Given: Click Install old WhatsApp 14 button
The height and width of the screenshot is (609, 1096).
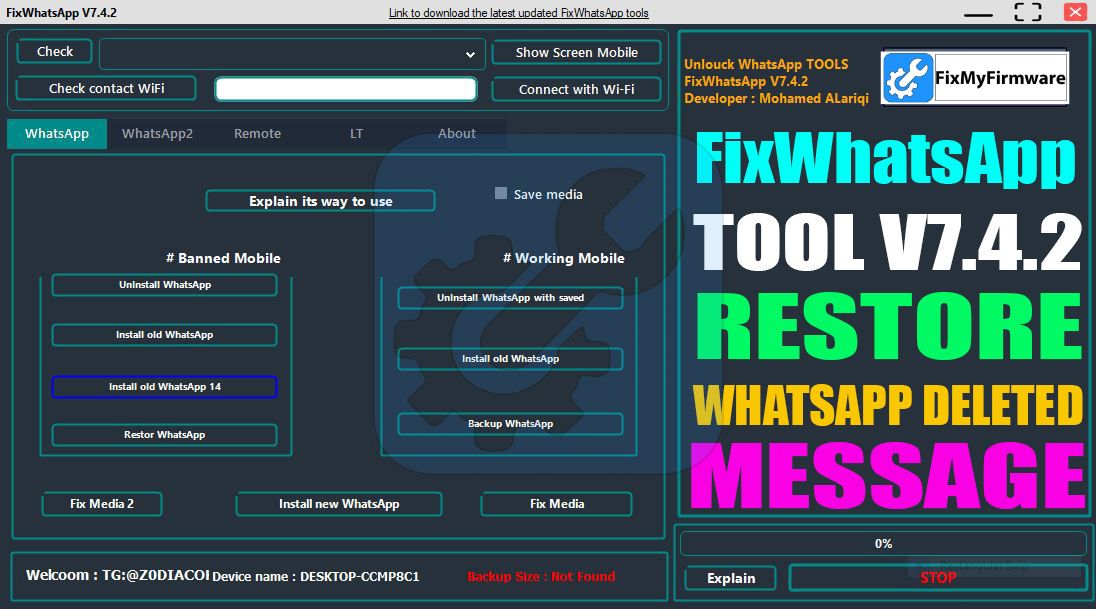Looking at the screenshot, I should pyautogui.click(x=164, y=387).
